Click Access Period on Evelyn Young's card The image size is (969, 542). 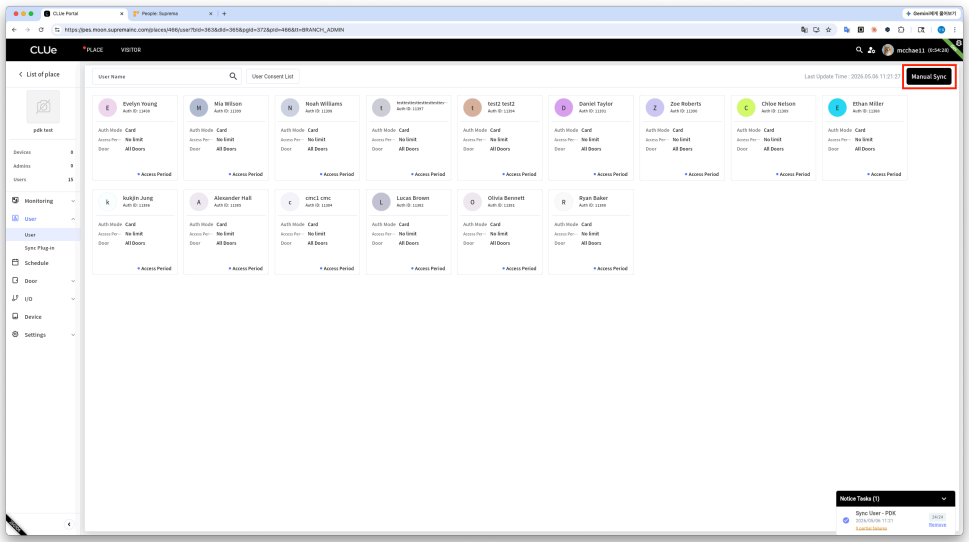pyautogui.click(x=154, y=174)
